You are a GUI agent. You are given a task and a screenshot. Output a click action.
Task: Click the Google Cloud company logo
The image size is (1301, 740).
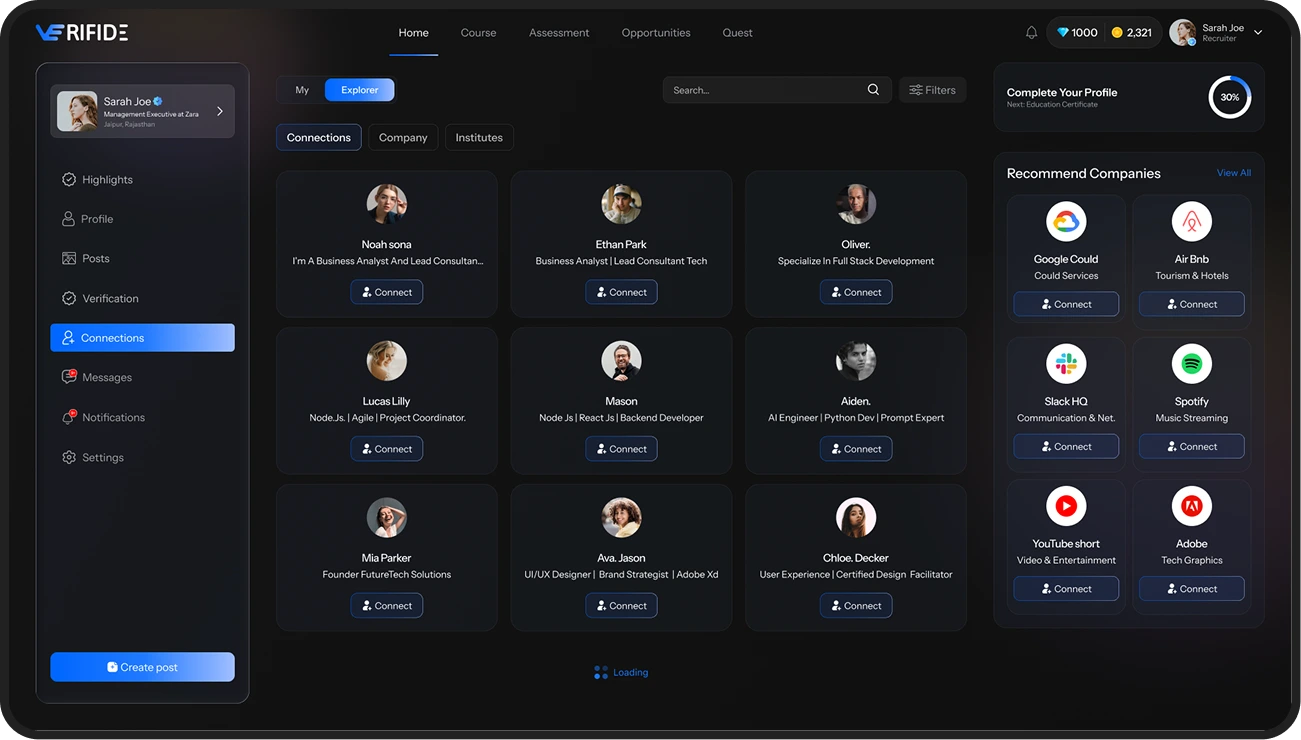click(x=1066, y=222)
